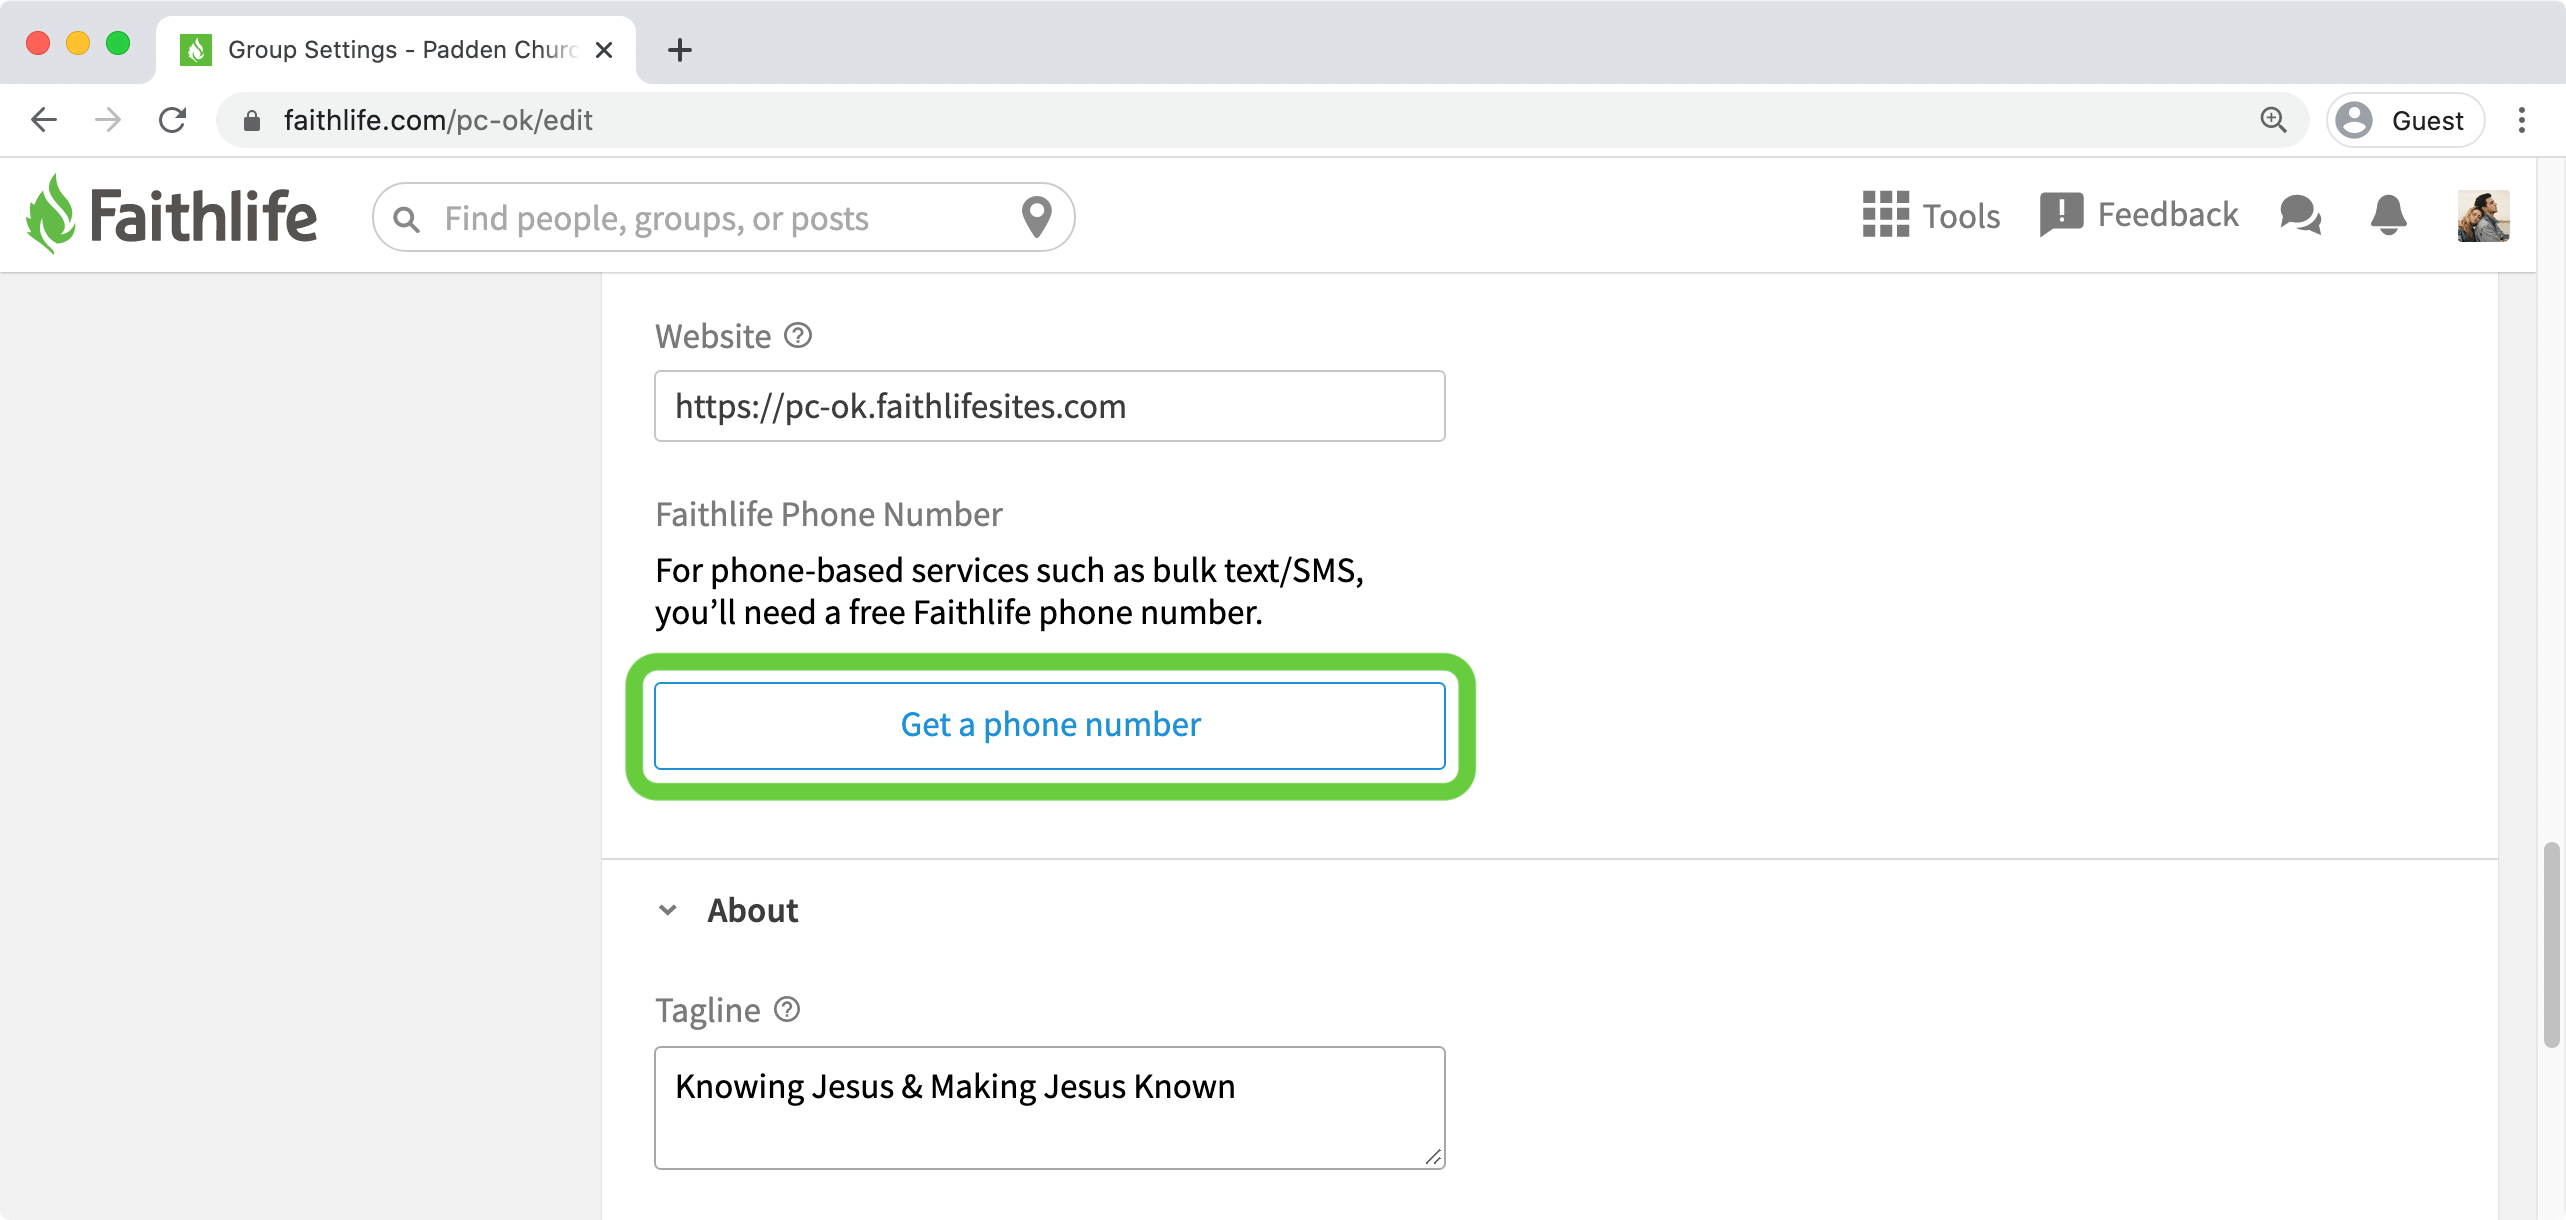Screen dimensions: 2566x1220
Task: Click into the Website URL field
Action: pyautogui.click(x=1050, y=406)
